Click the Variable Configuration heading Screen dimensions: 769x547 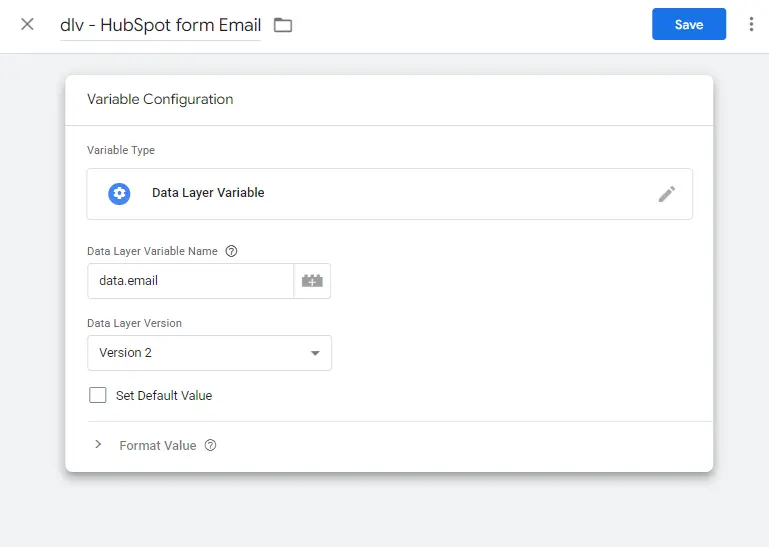tap(160, 99)
